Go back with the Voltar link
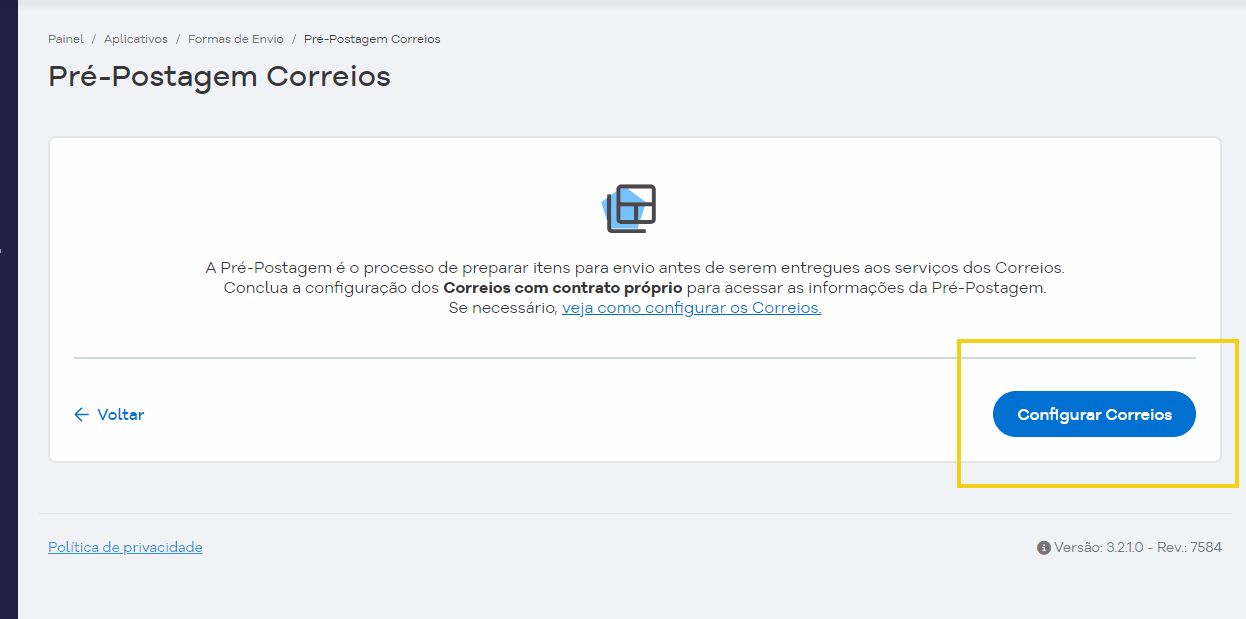The image size is (1246, 619). click(109, 414)
